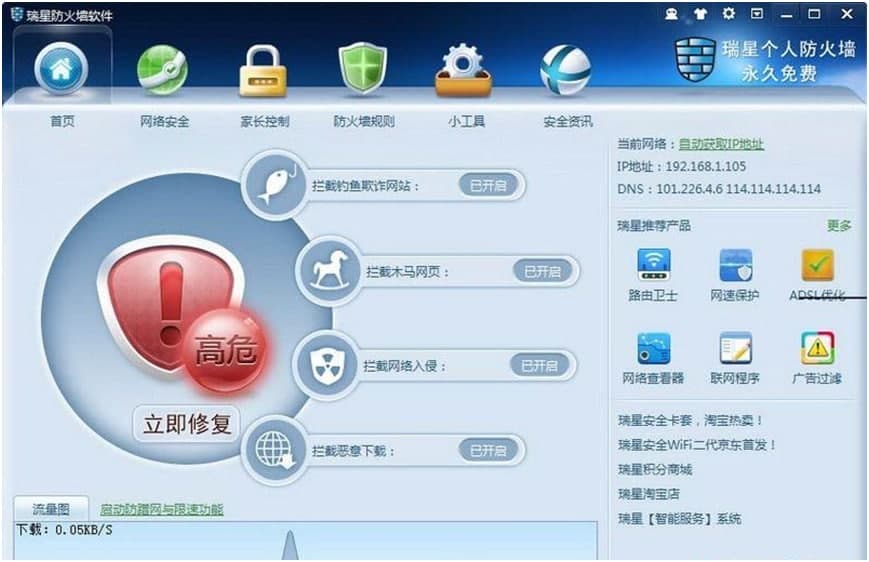Toggle 拦截钓鱼欺诈网站 已开启 switch
Screen dimensions: 869x562
pyautogui.click(x=488, y=185)
